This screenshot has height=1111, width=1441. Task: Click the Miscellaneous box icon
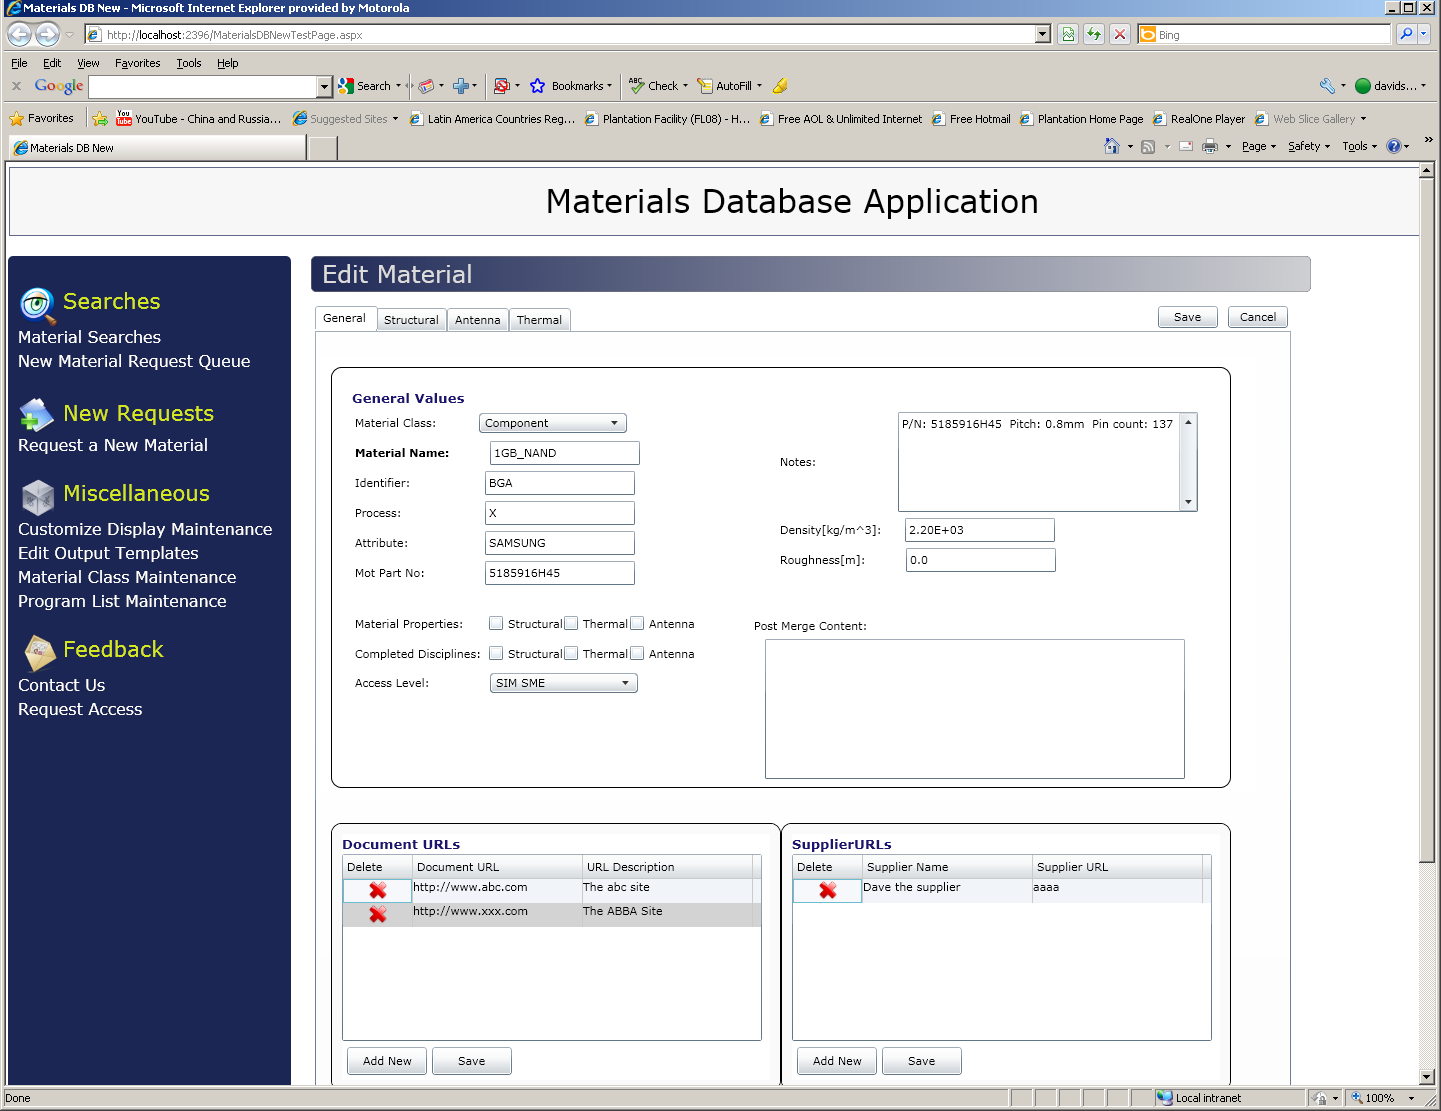pyautogui.click(x=38, y=496)
